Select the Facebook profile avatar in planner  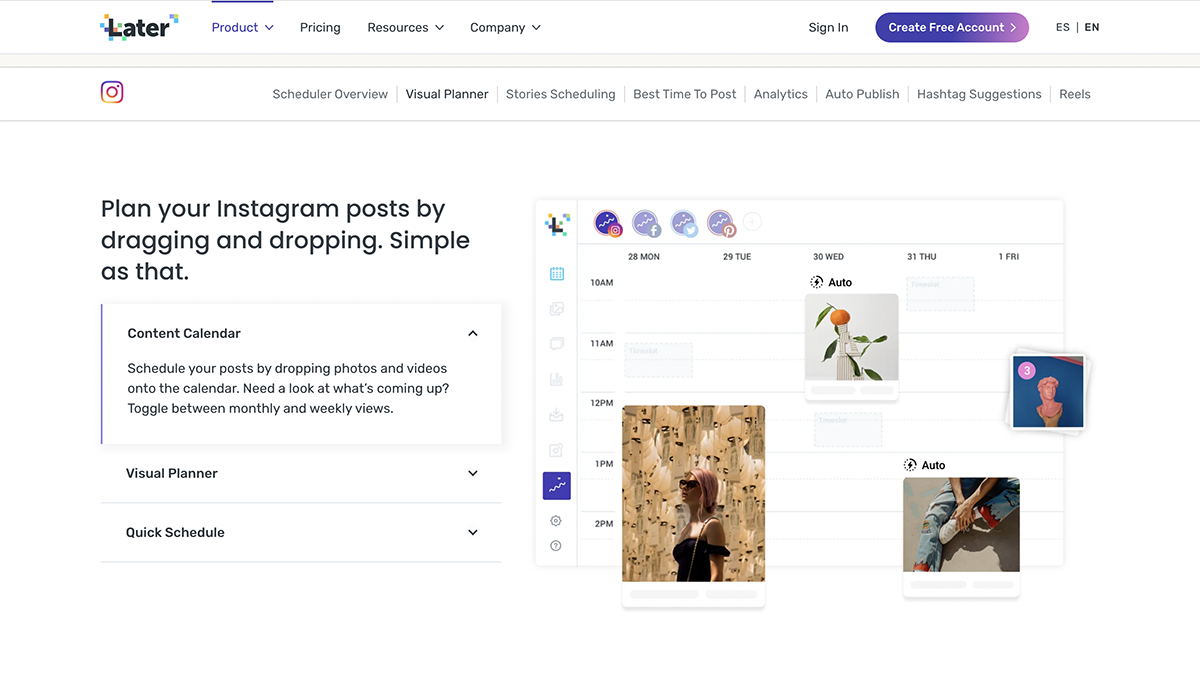(x=646, y=223)
